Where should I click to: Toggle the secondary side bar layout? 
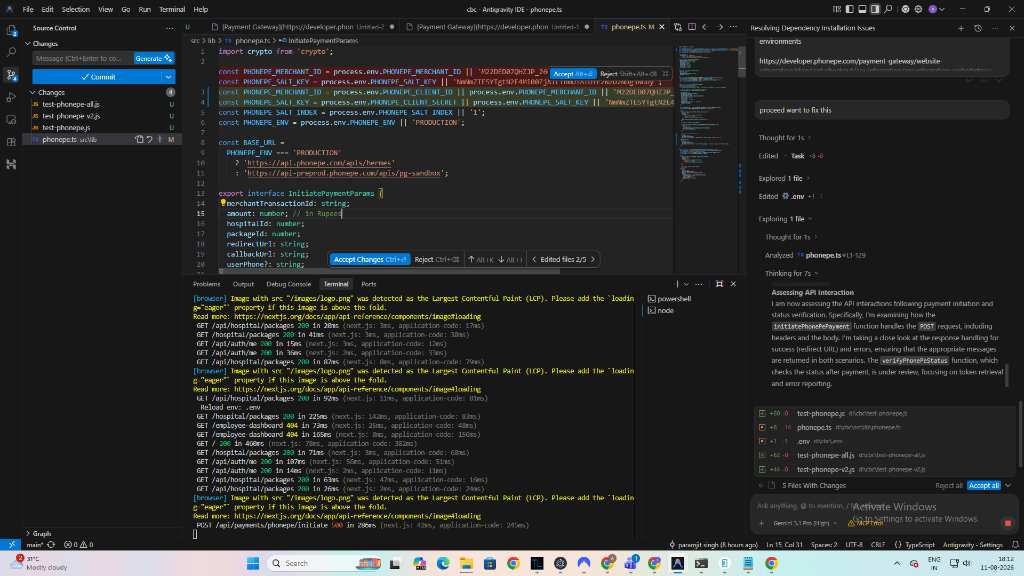click(874, 9)
